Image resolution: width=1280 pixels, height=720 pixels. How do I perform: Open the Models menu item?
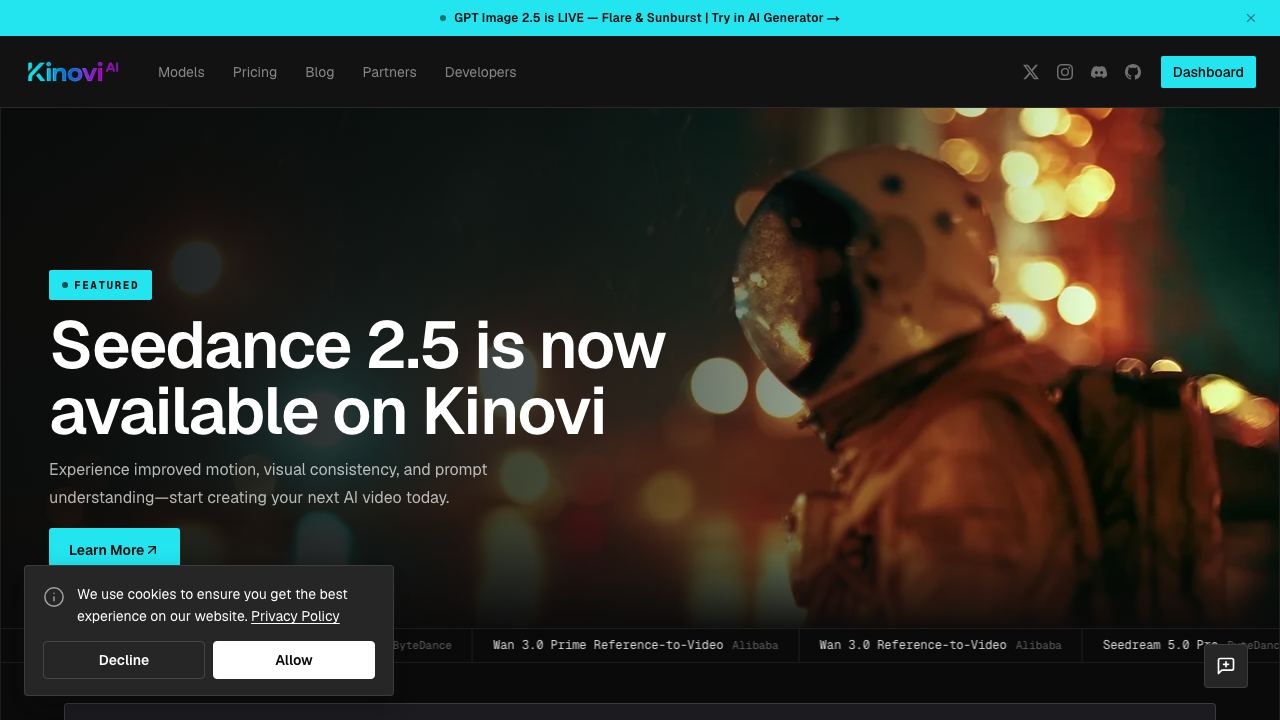[181, 72]
